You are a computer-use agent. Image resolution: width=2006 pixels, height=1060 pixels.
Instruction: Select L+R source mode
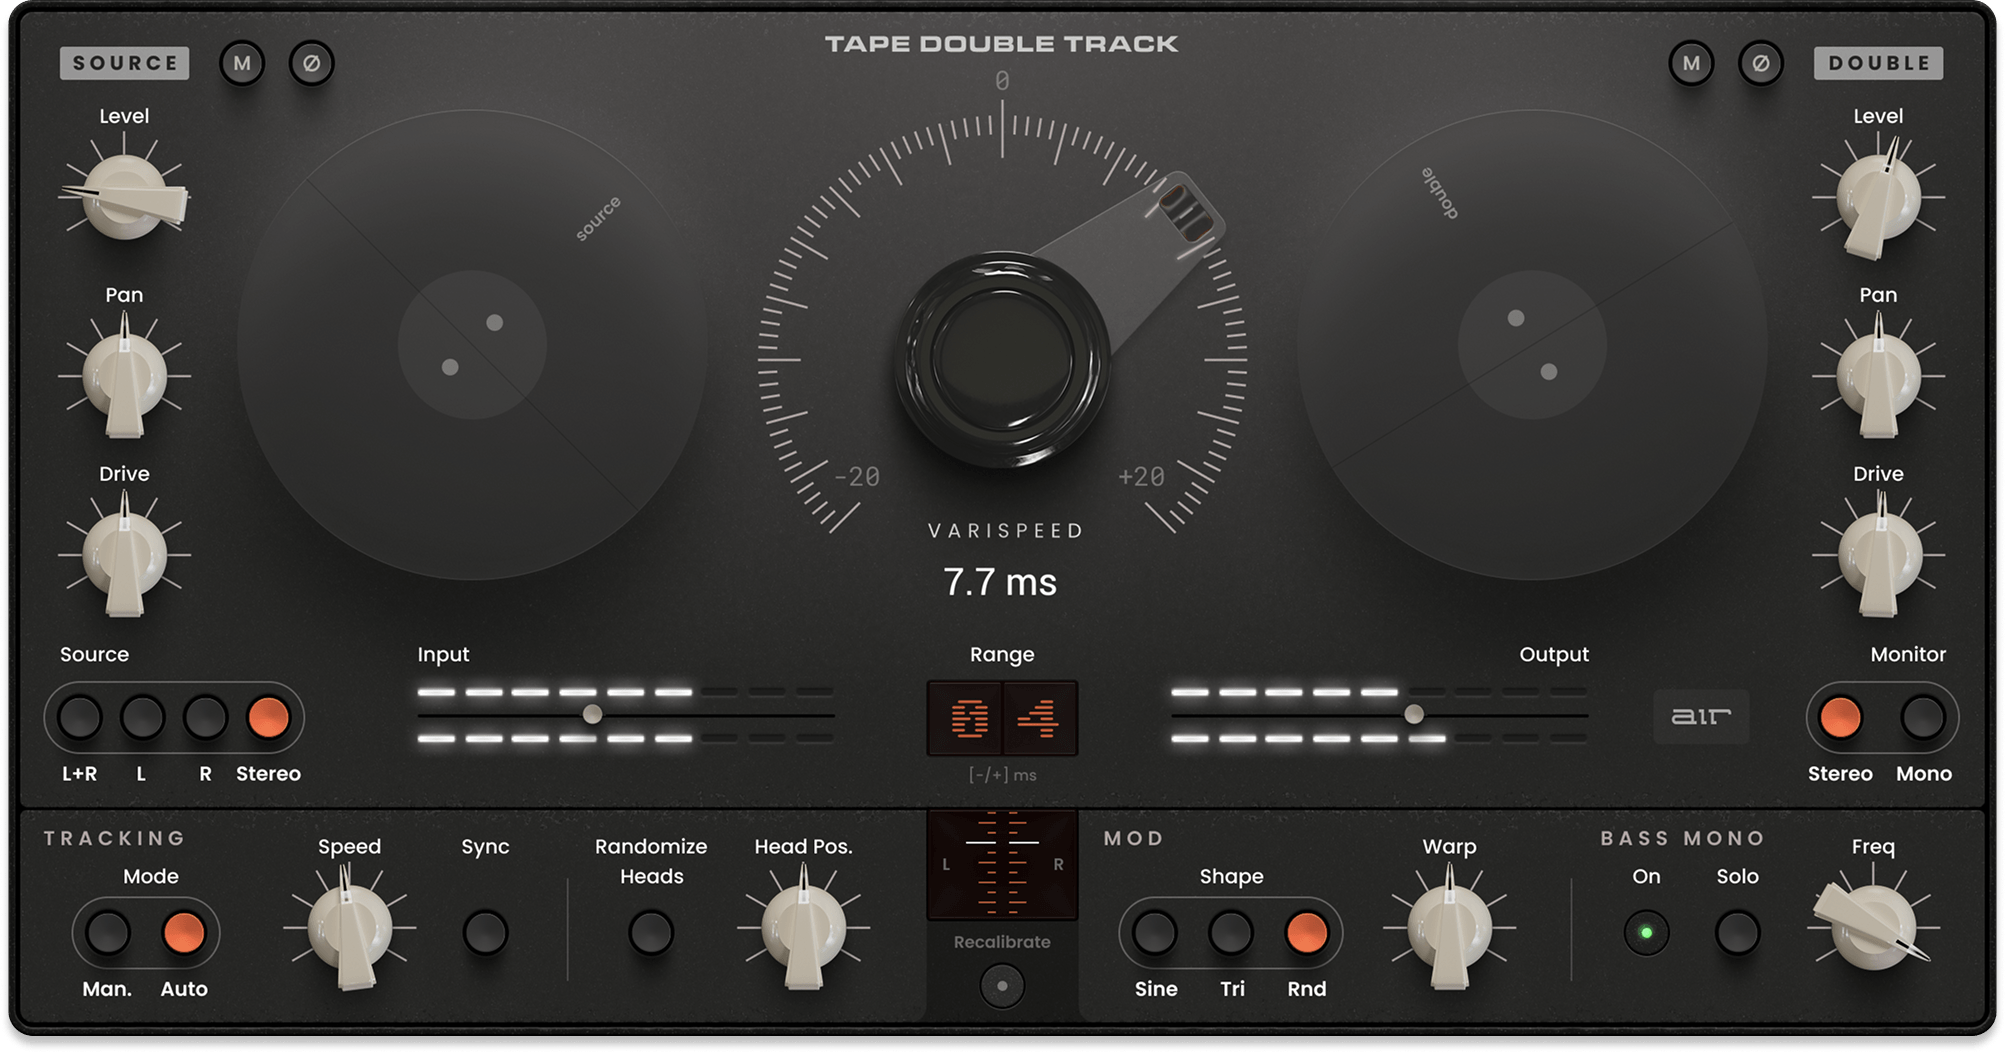pyautogui.click(x=80, y=718)
